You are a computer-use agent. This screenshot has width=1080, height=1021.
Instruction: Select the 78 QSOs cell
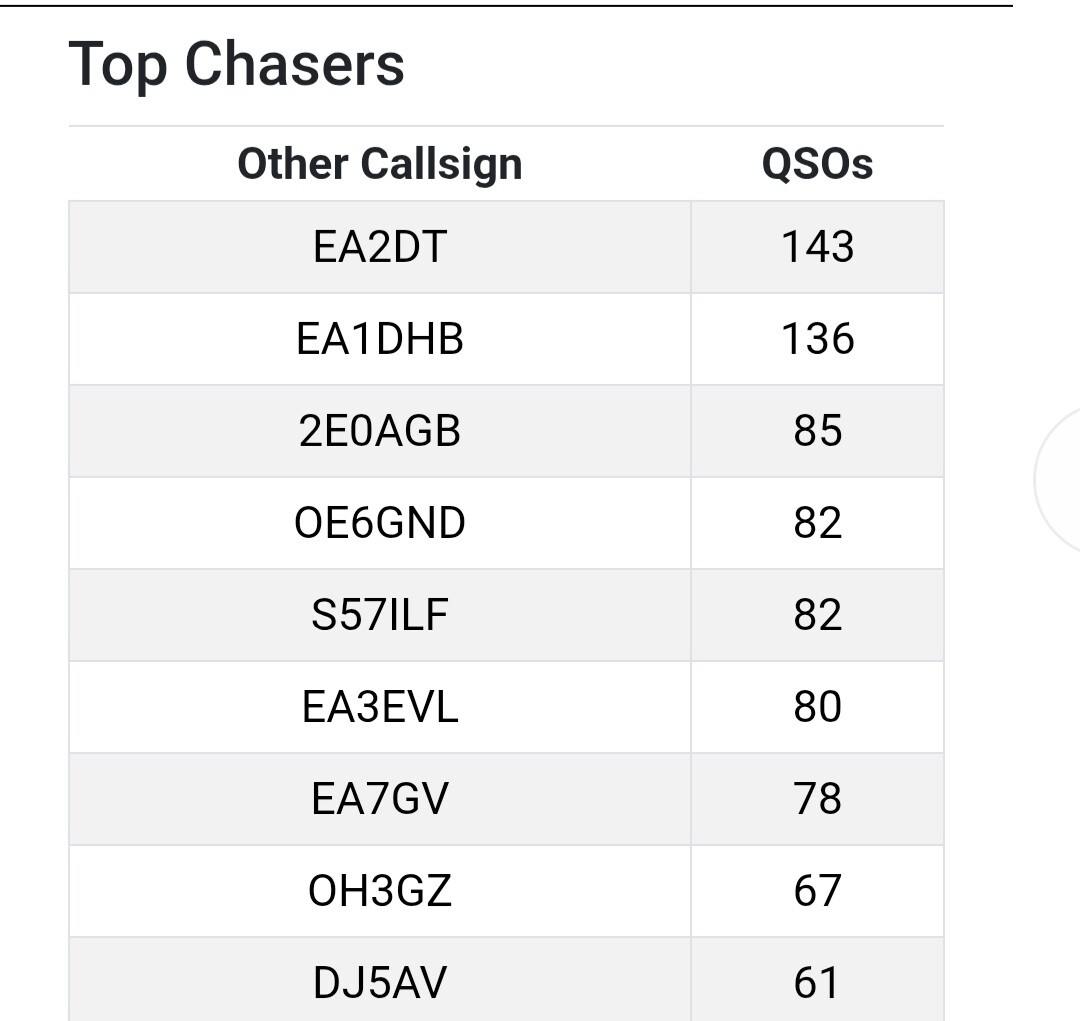[x=817, y=799]
